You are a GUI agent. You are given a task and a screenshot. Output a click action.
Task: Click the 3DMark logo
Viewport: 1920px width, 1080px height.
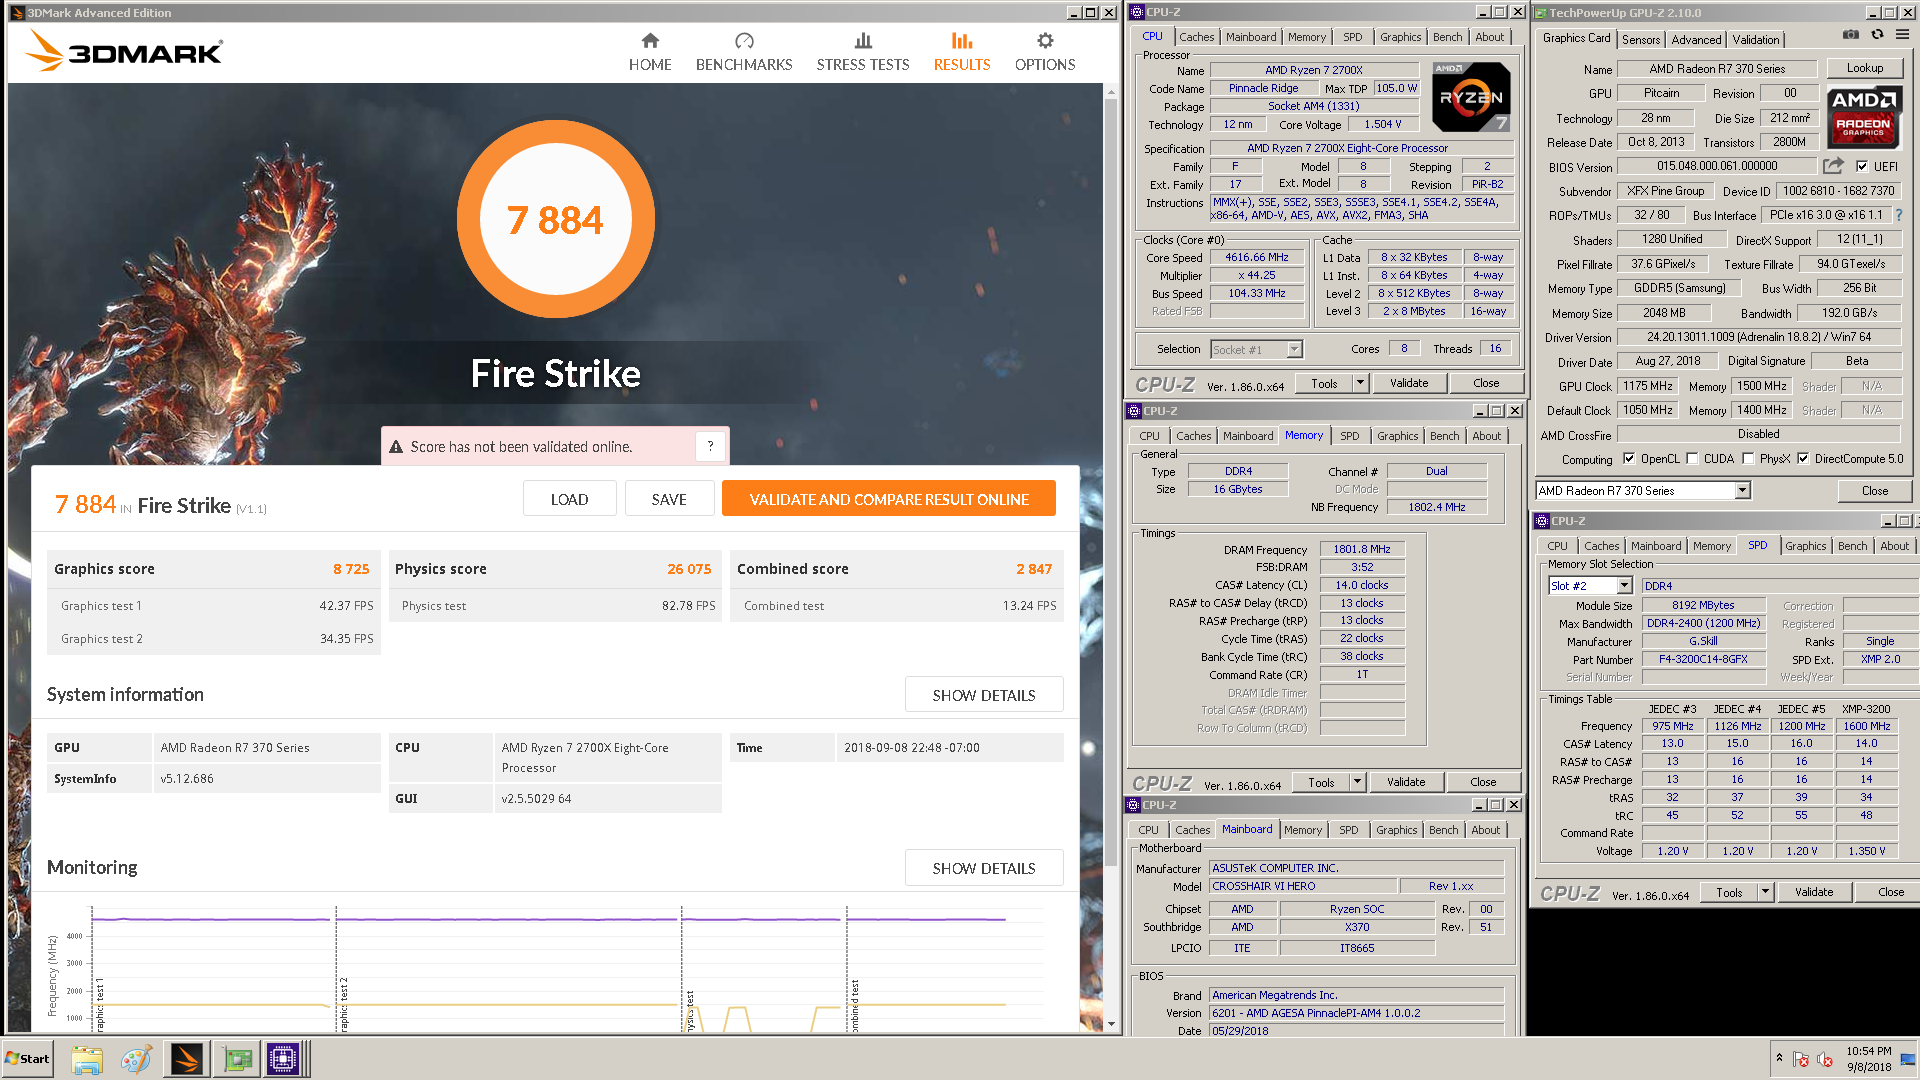click(124, 50)
